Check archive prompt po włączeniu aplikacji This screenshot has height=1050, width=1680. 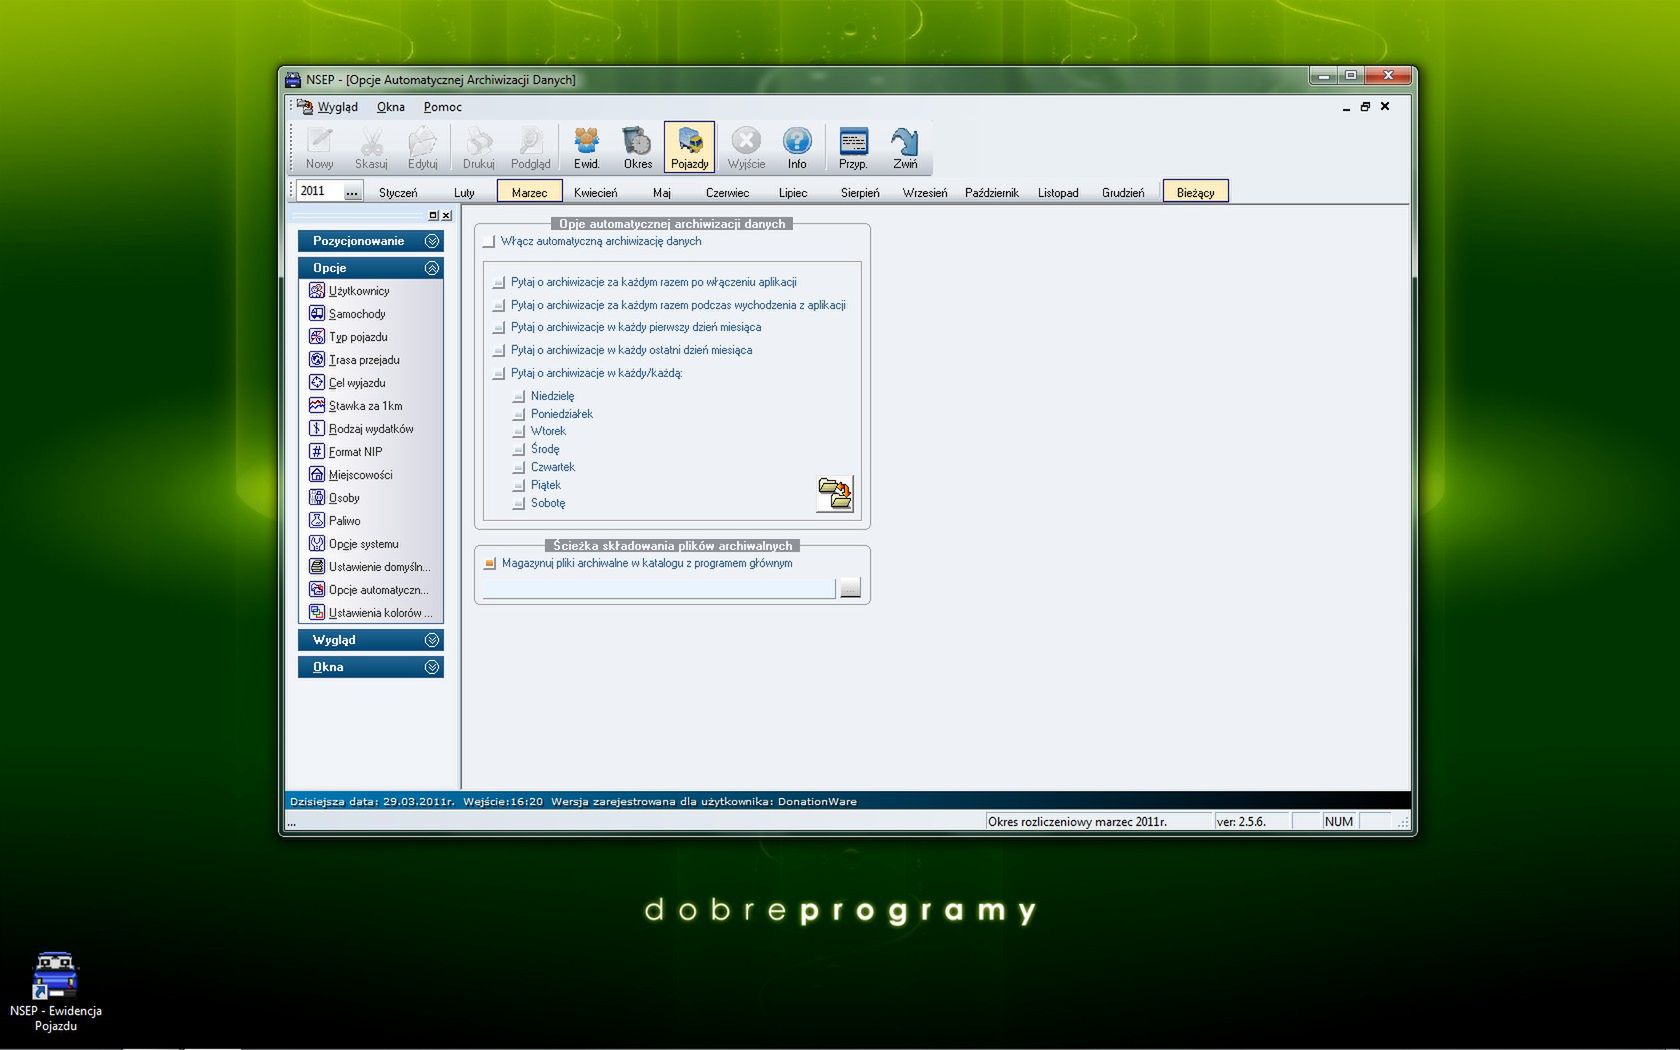(x=499, y=283)
